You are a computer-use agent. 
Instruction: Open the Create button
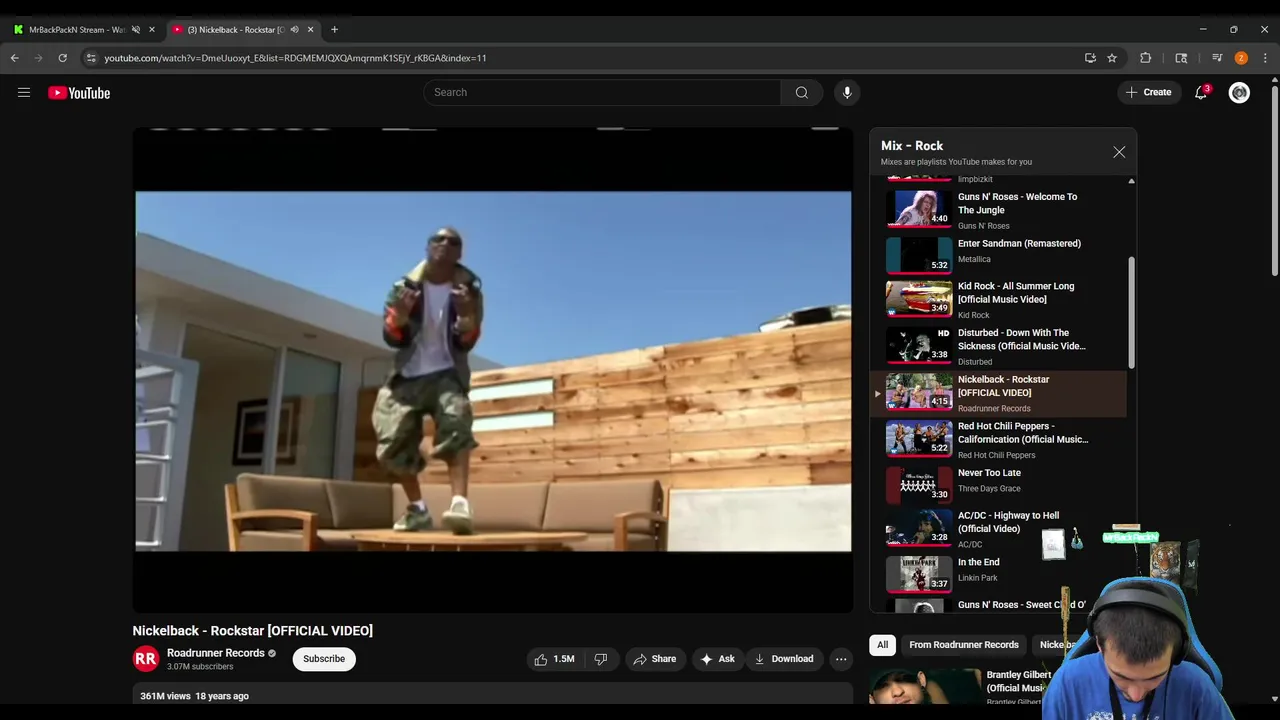click(x=1149, y=93)
